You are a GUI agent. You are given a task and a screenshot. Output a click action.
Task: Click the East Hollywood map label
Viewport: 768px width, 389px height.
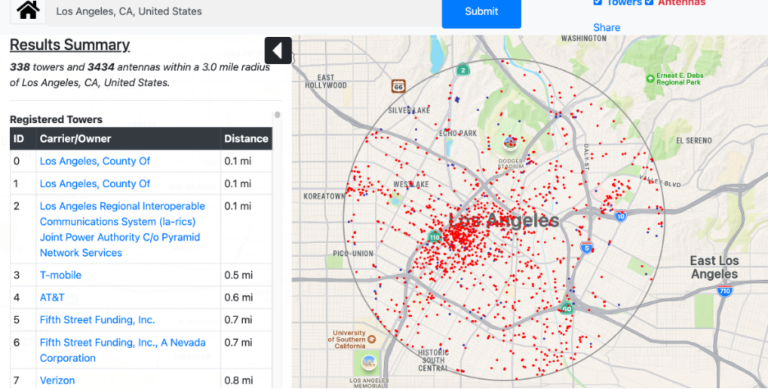tap(326, 81)
